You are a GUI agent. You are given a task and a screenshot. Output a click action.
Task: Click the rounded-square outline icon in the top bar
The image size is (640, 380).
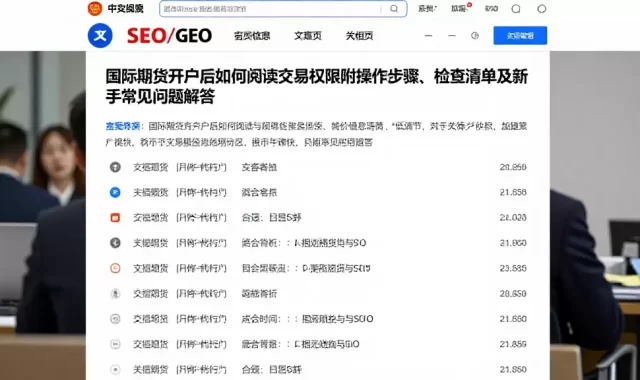tap(516, 9)
